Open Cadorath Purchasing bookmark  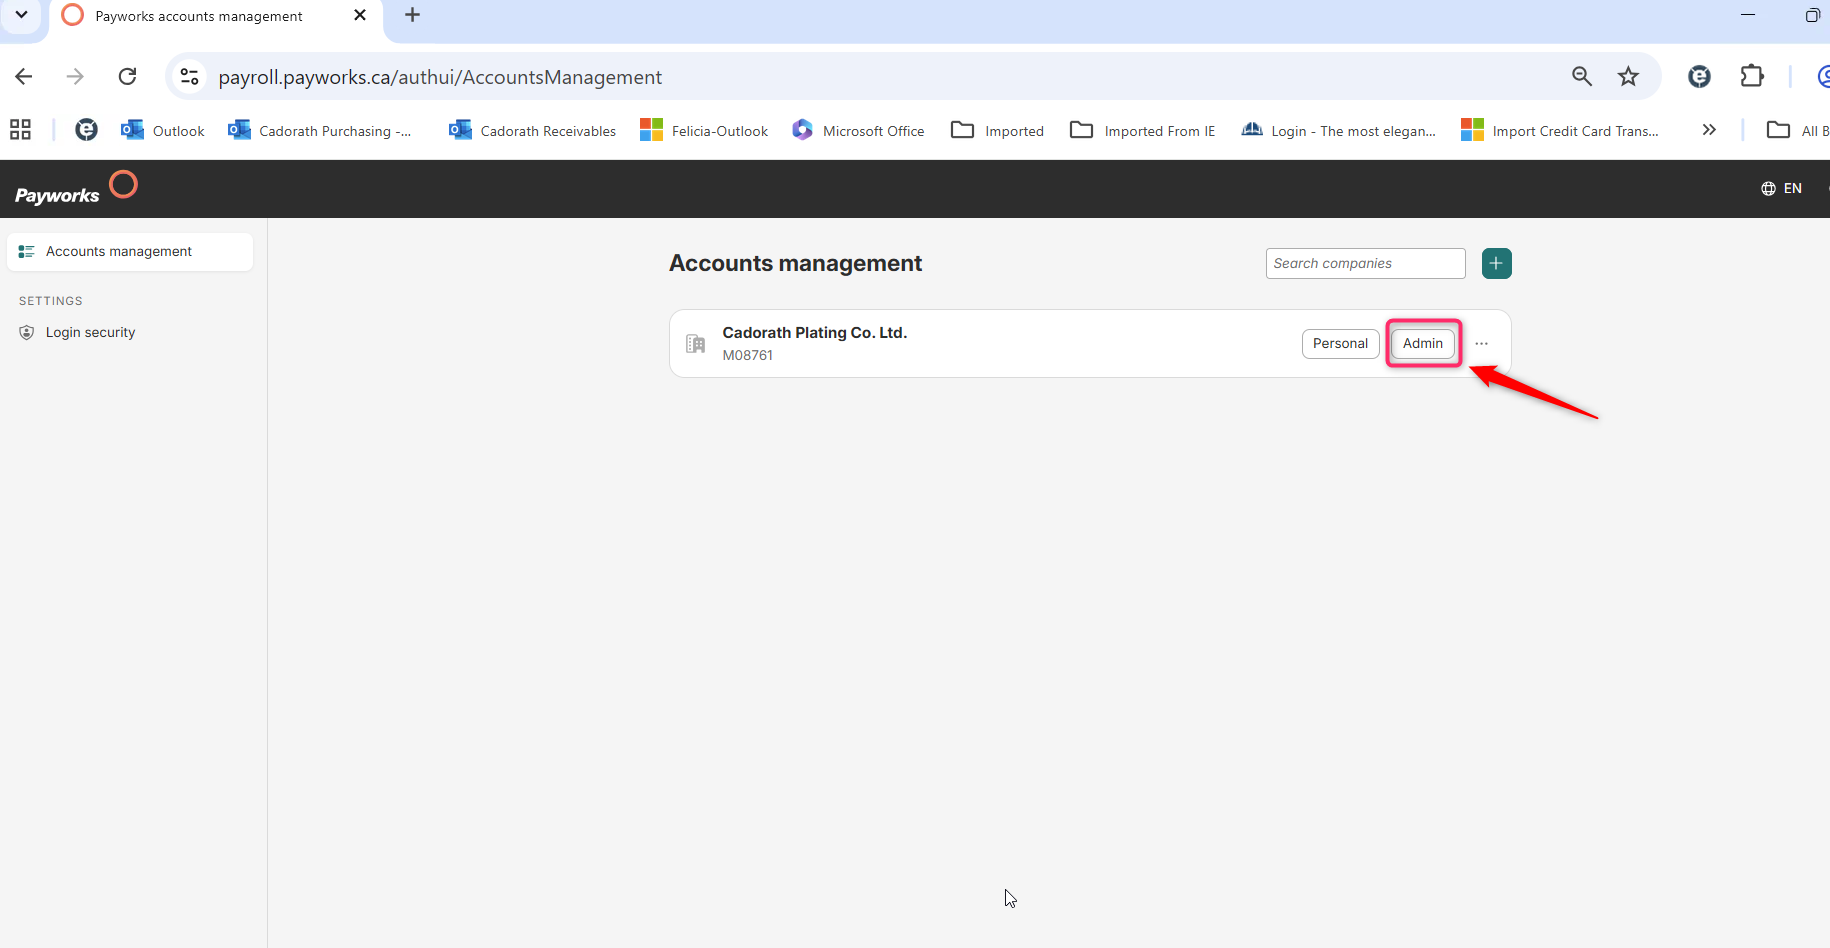320,131
